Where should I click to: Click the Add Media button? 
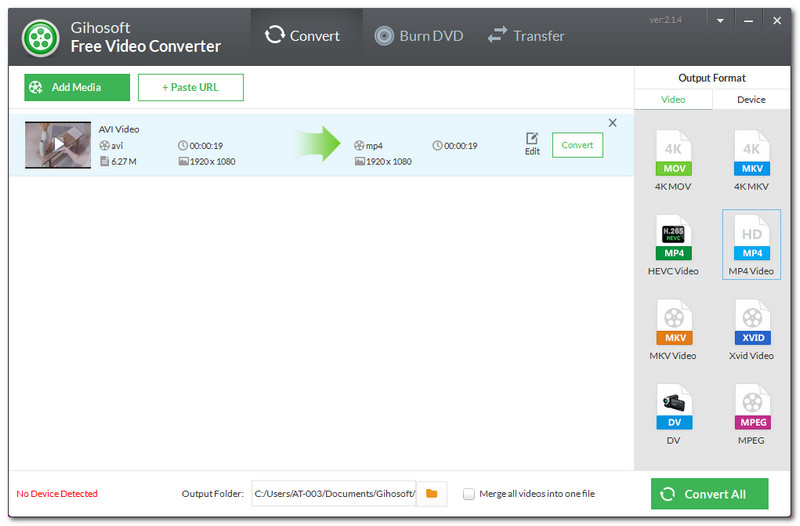77,87
